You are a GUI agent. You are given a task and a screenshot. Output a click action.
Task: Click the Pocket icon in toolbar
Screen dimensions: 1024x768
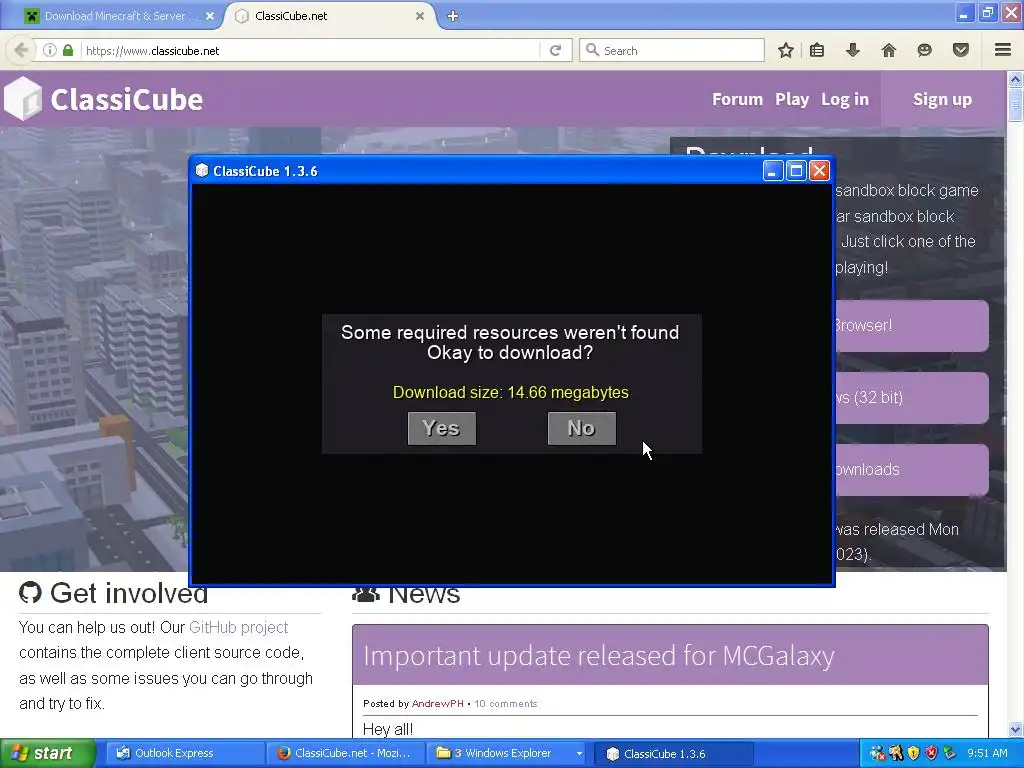click(x=961, y=50)
